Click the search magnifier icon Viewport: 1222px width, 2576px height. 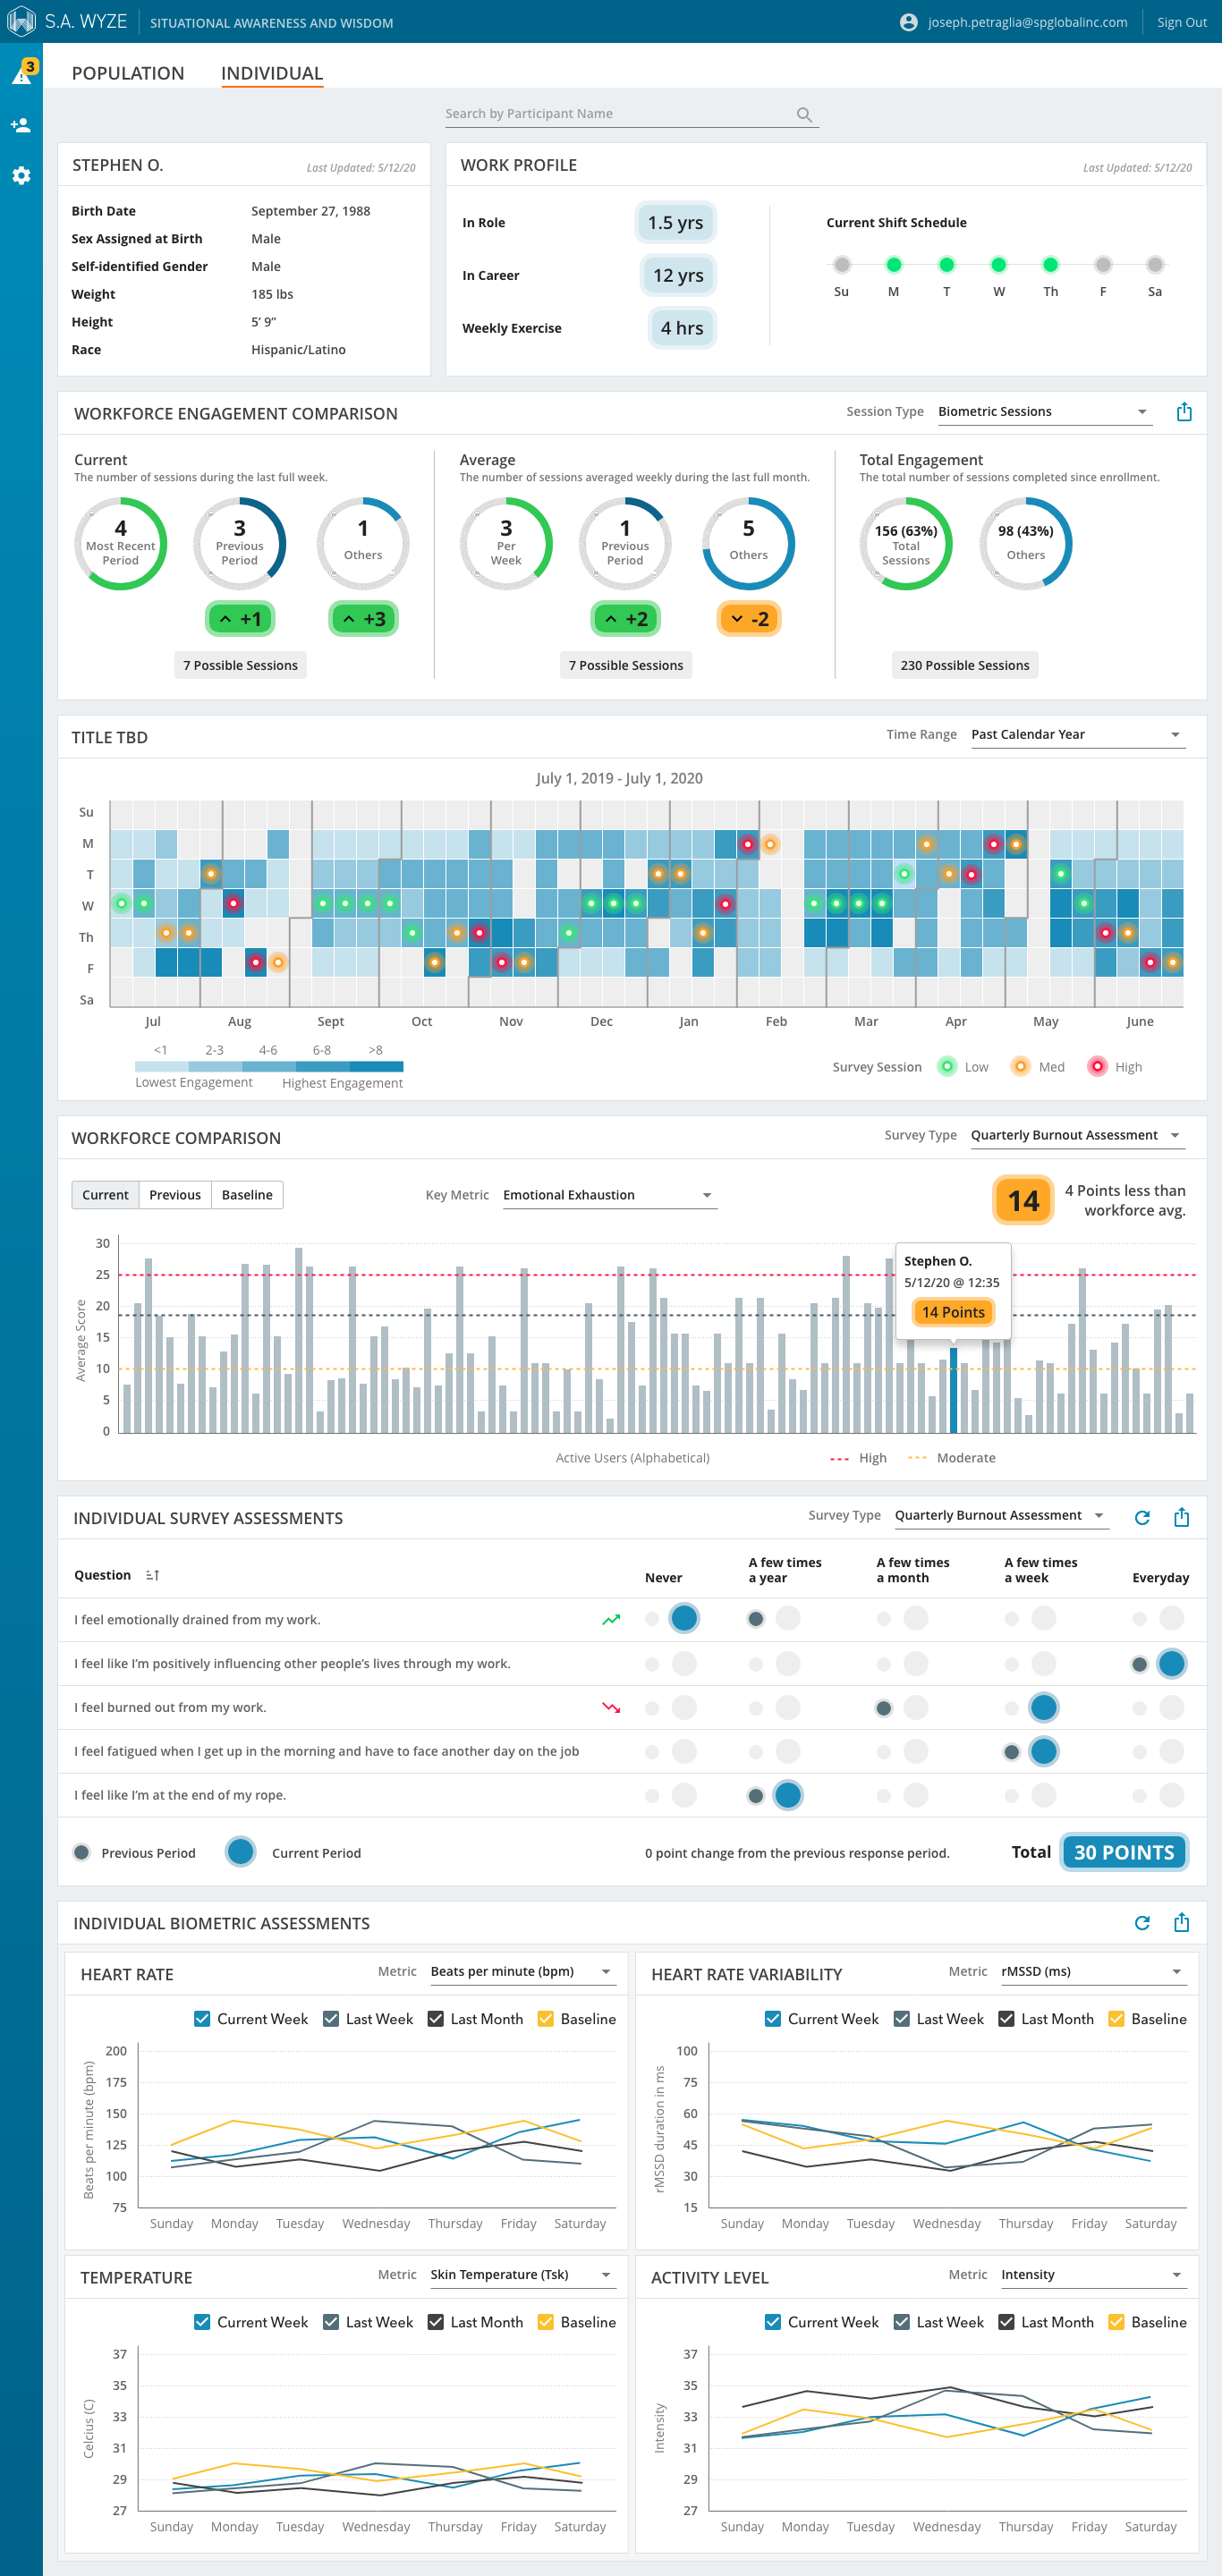coord(804,115)
